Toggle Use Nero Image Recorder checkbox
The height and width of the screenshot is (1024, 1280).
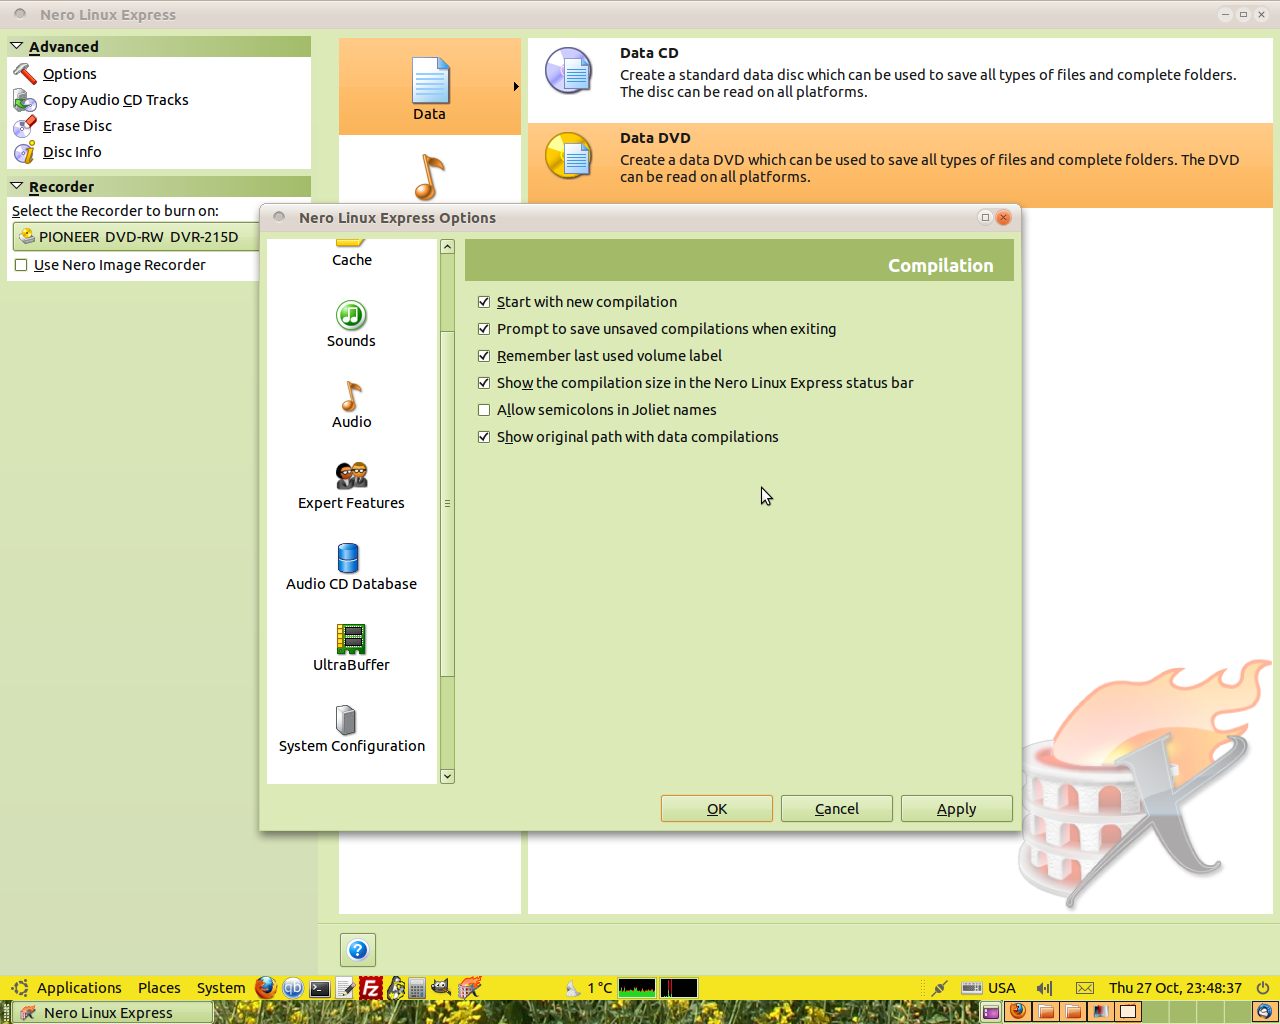point(21,265)
